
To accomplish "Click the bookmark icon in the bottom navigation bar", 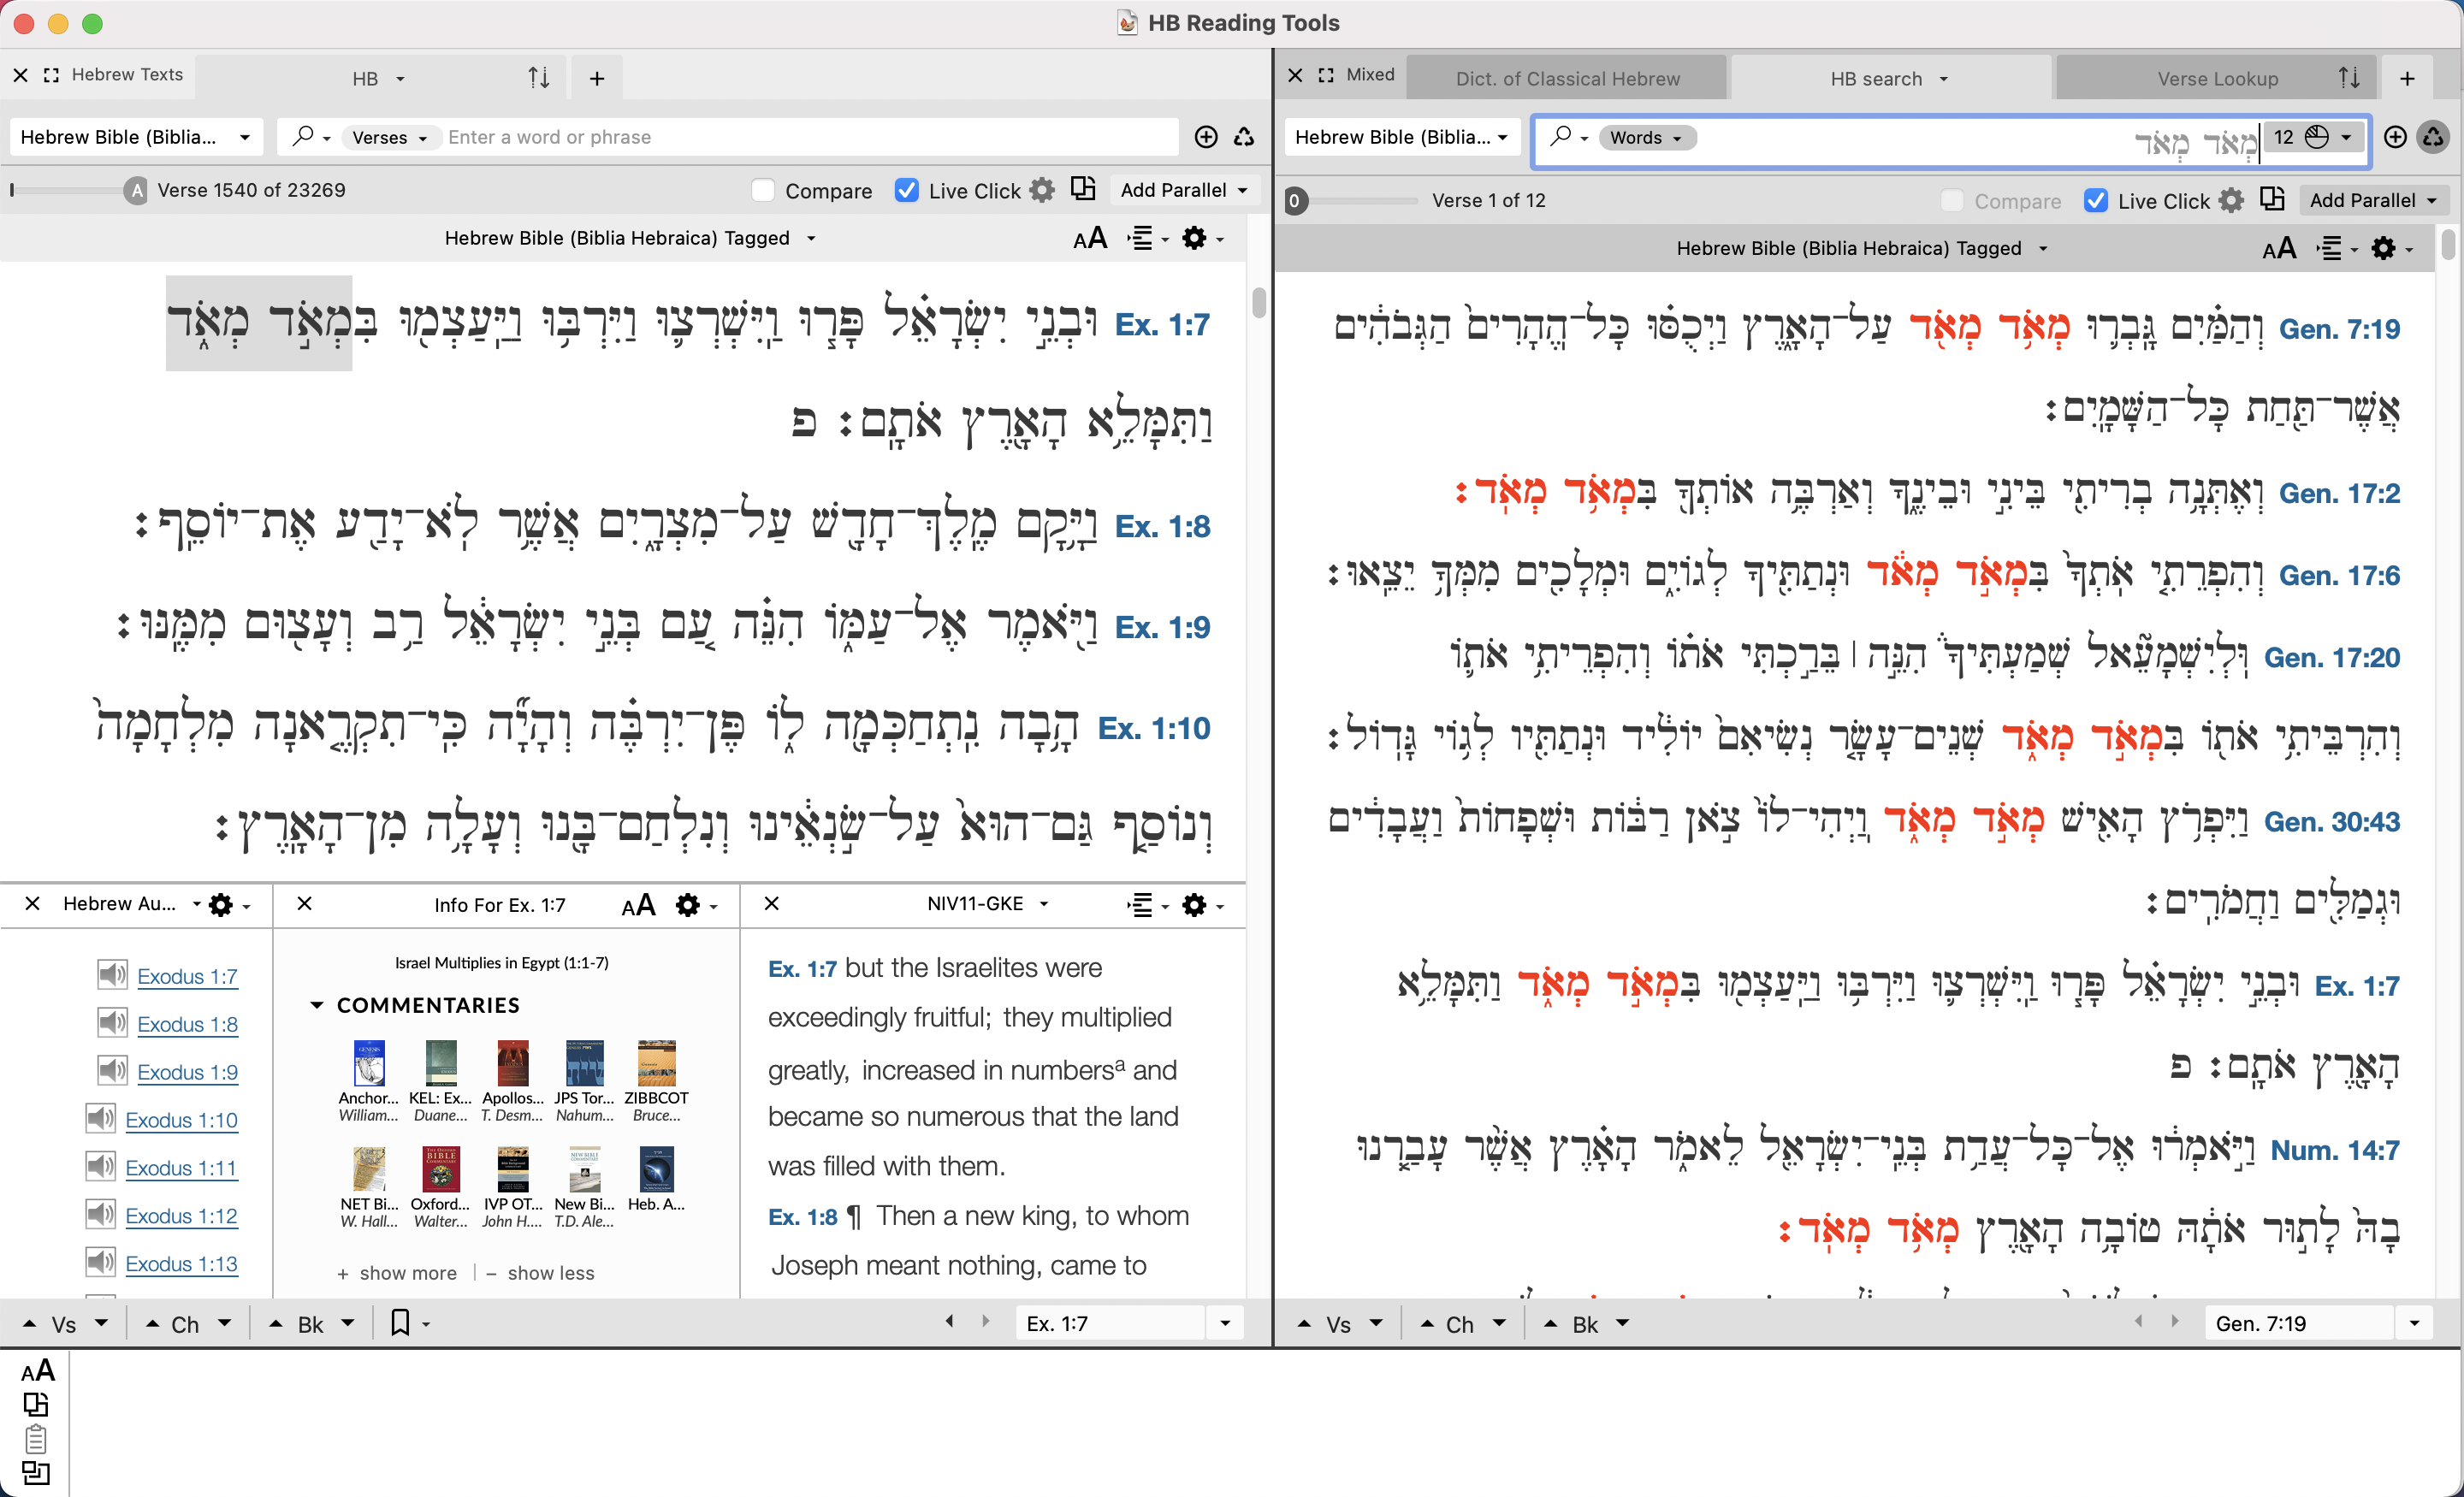I will point(400,1322).
